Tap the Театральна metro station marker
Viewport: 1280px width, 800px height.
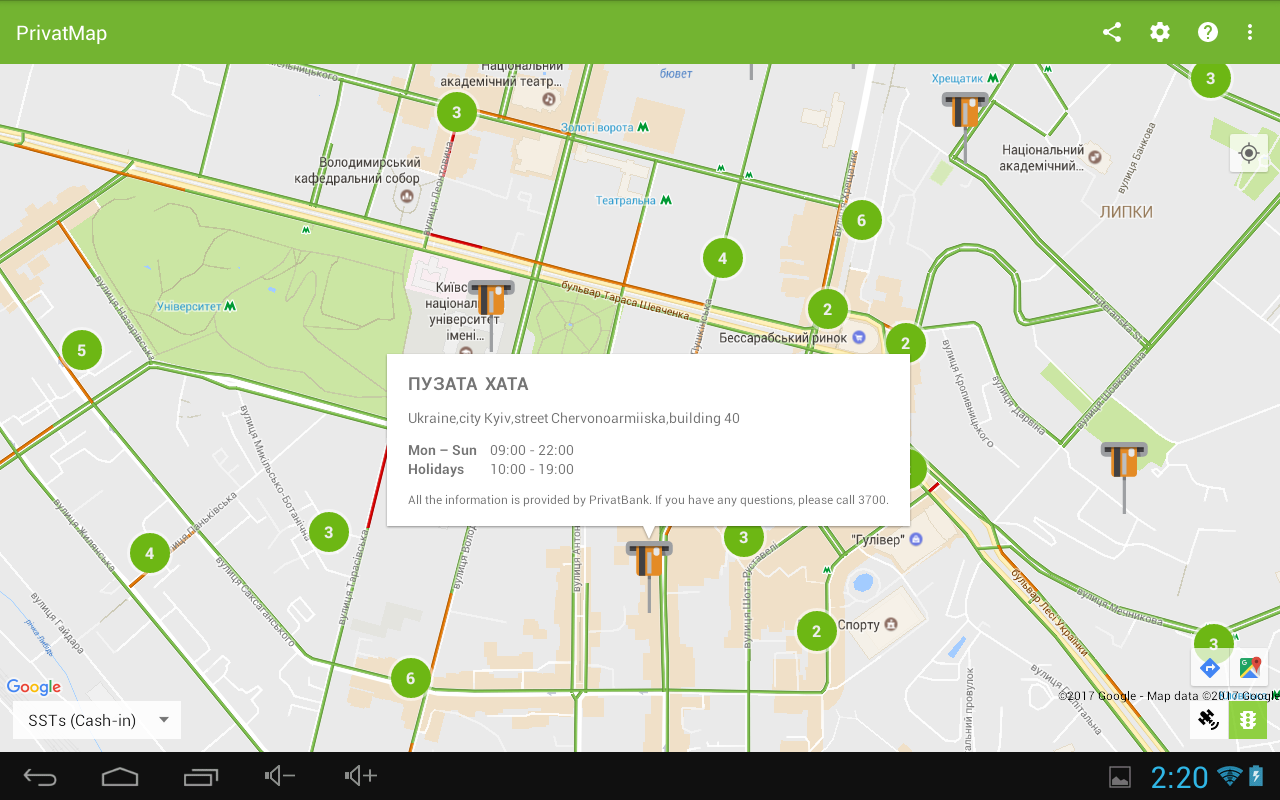pyautogui.click(x=666, y=200)
